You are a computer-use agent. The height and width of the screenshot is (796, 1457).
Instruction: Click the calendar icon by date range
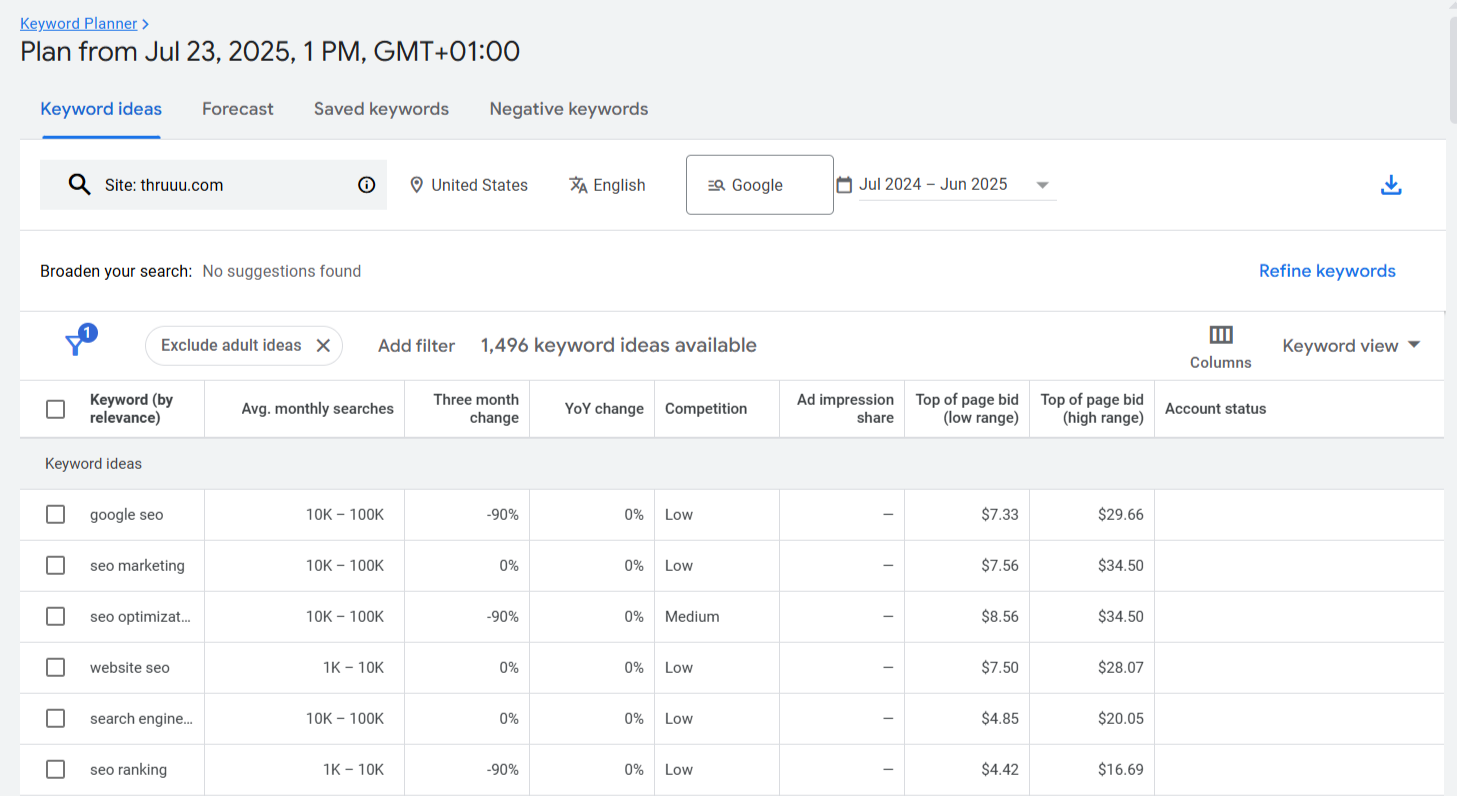coord(844,184)
